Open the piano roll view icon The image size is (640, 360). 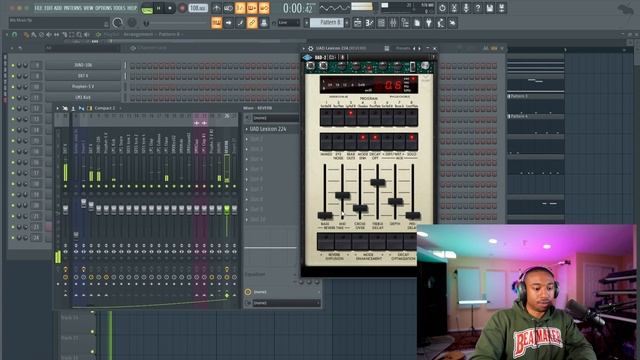pos(369,23)
